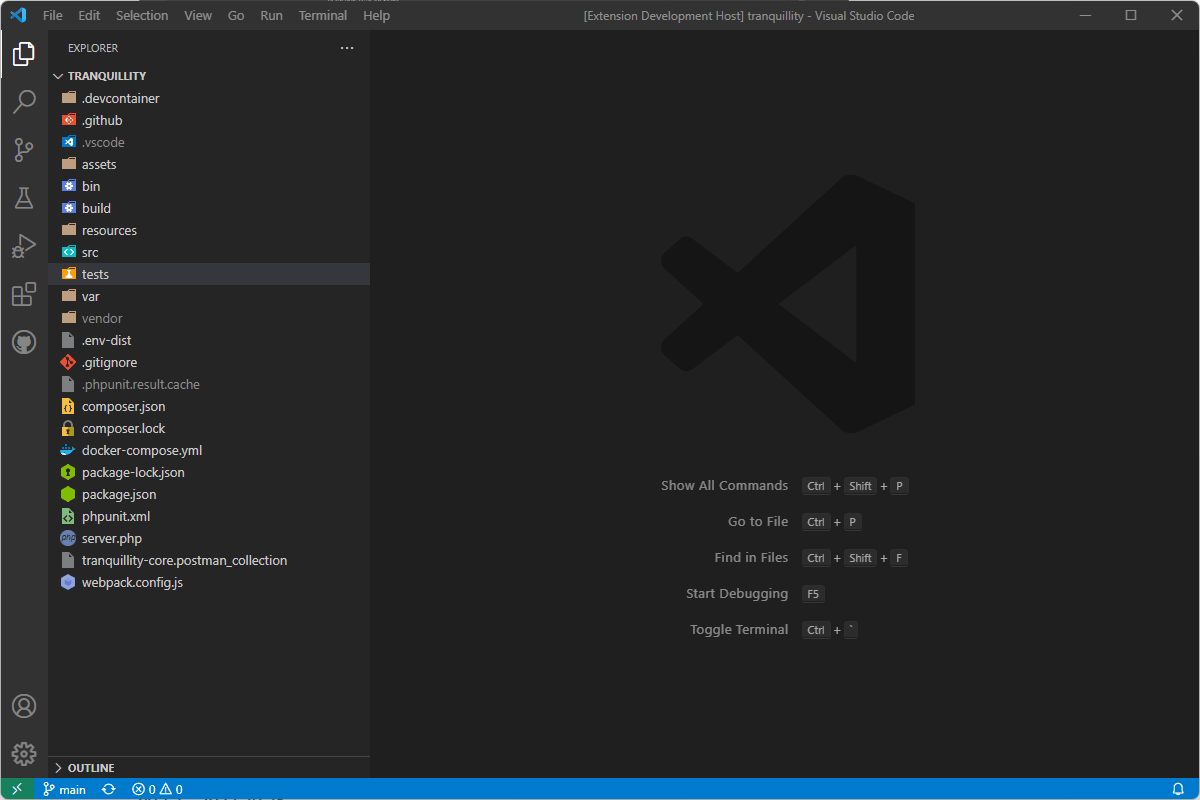Open webpack.config.js file

click(x=209, y=582)
